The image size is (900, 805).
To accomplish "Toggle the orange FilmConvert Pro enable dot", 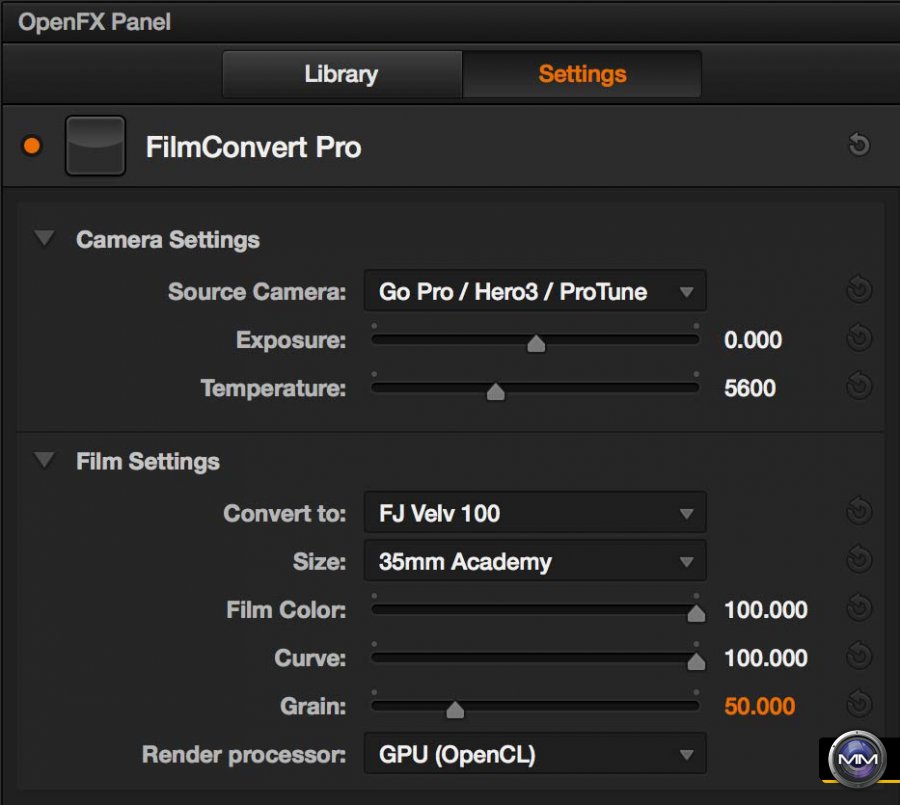I will 32,147.
